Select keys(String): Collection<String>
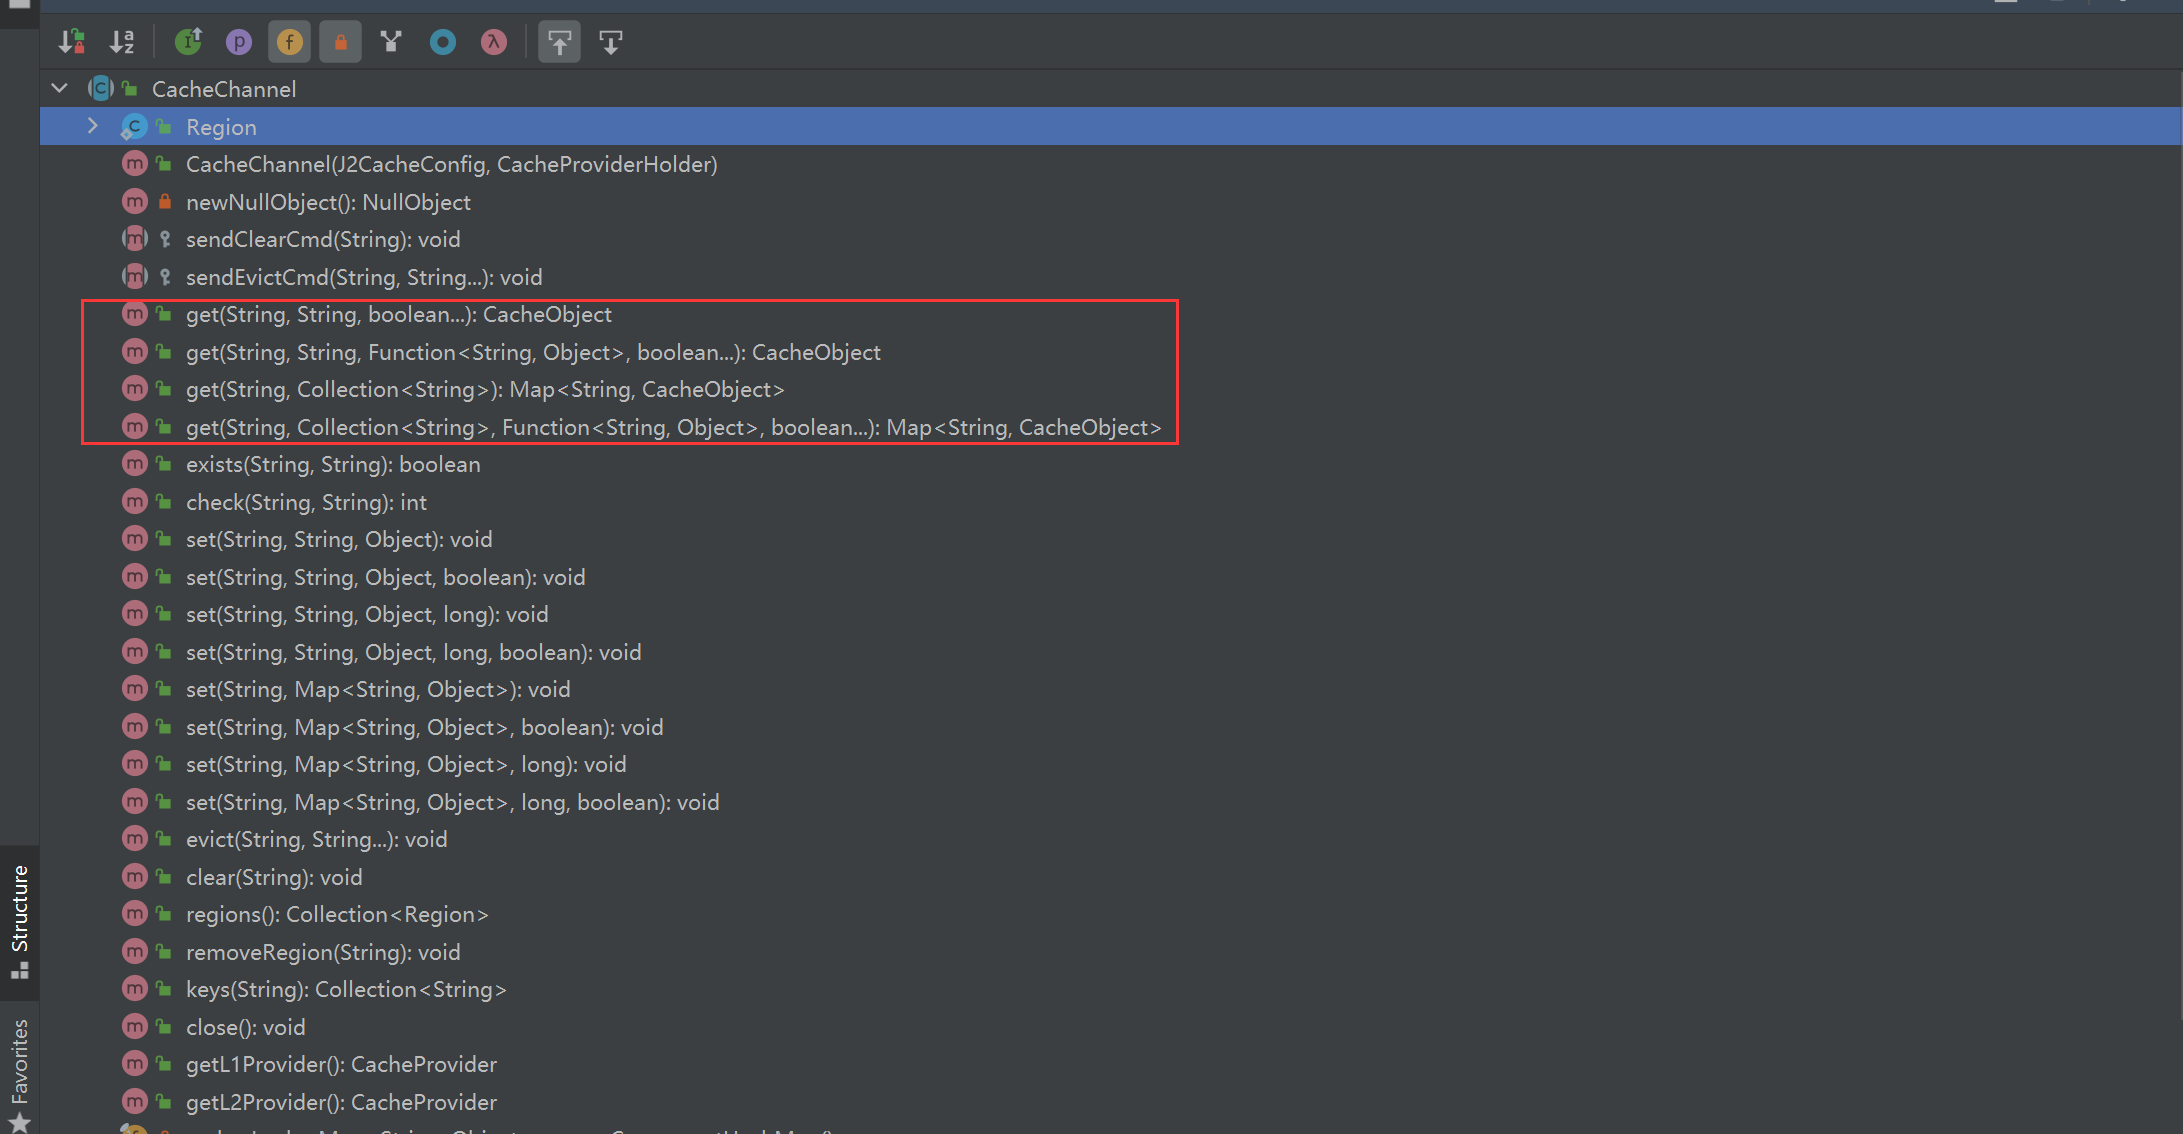 point(346,989)
